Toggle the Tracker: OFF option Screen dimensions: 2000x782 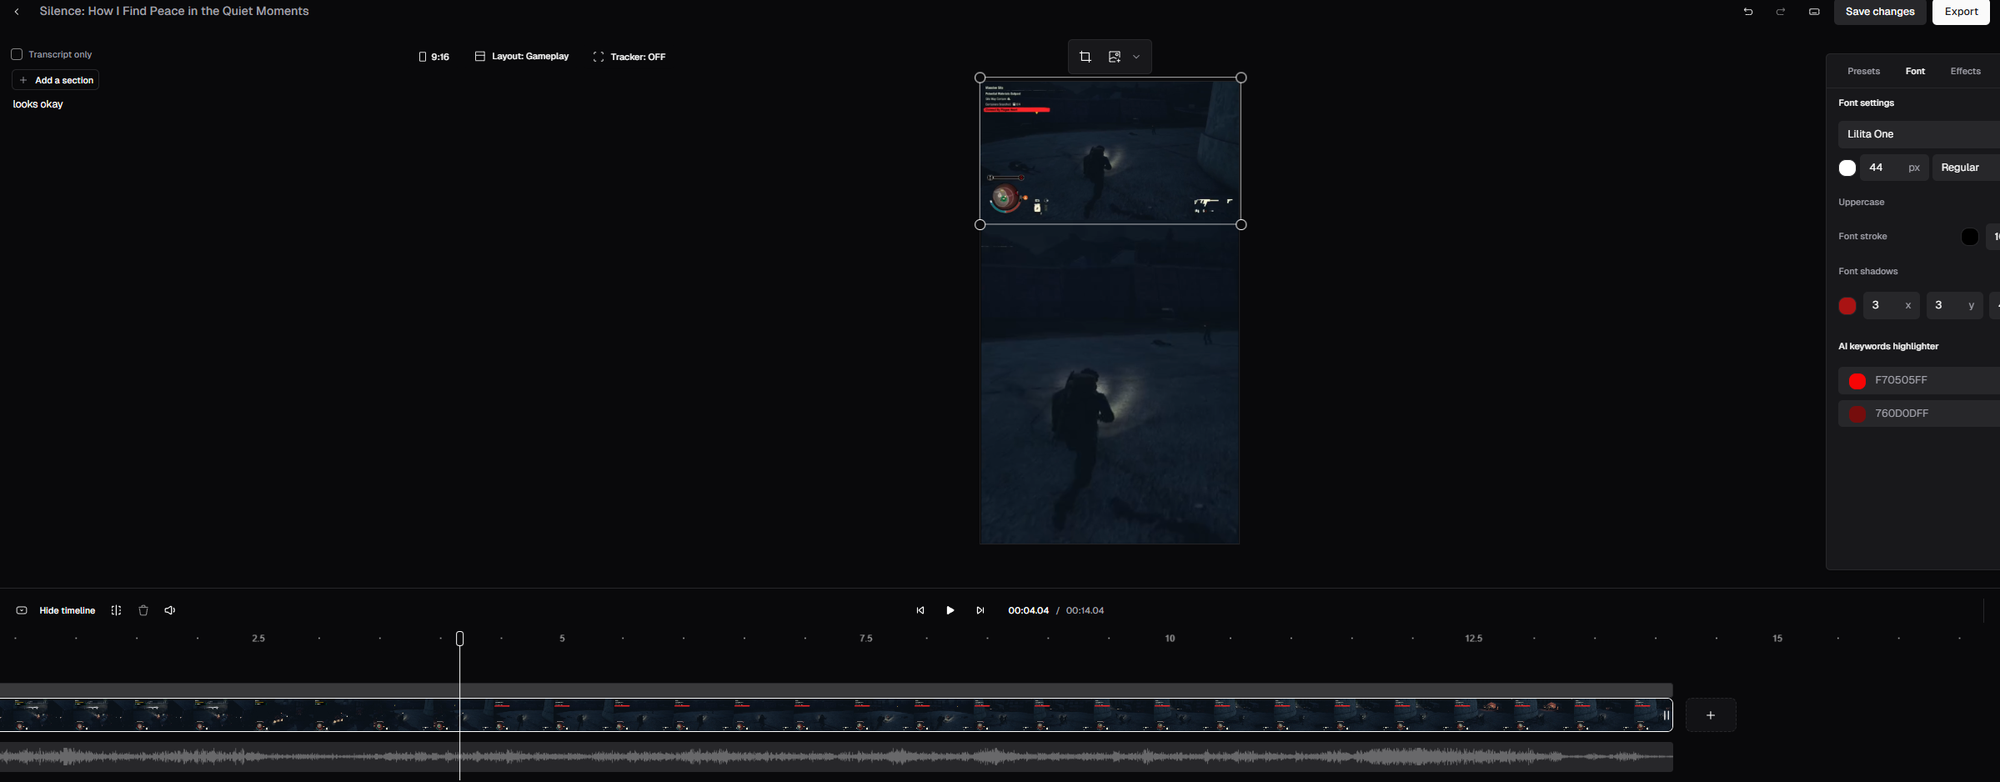[x=629, y=57]
